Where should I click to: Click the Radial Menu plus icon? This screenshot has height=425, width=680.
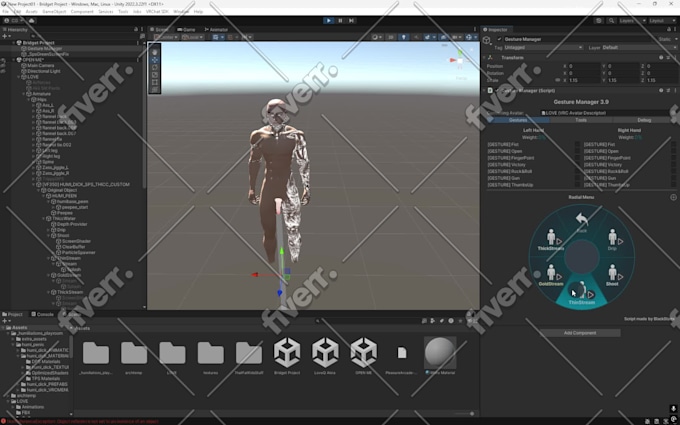tap(673, 197)
